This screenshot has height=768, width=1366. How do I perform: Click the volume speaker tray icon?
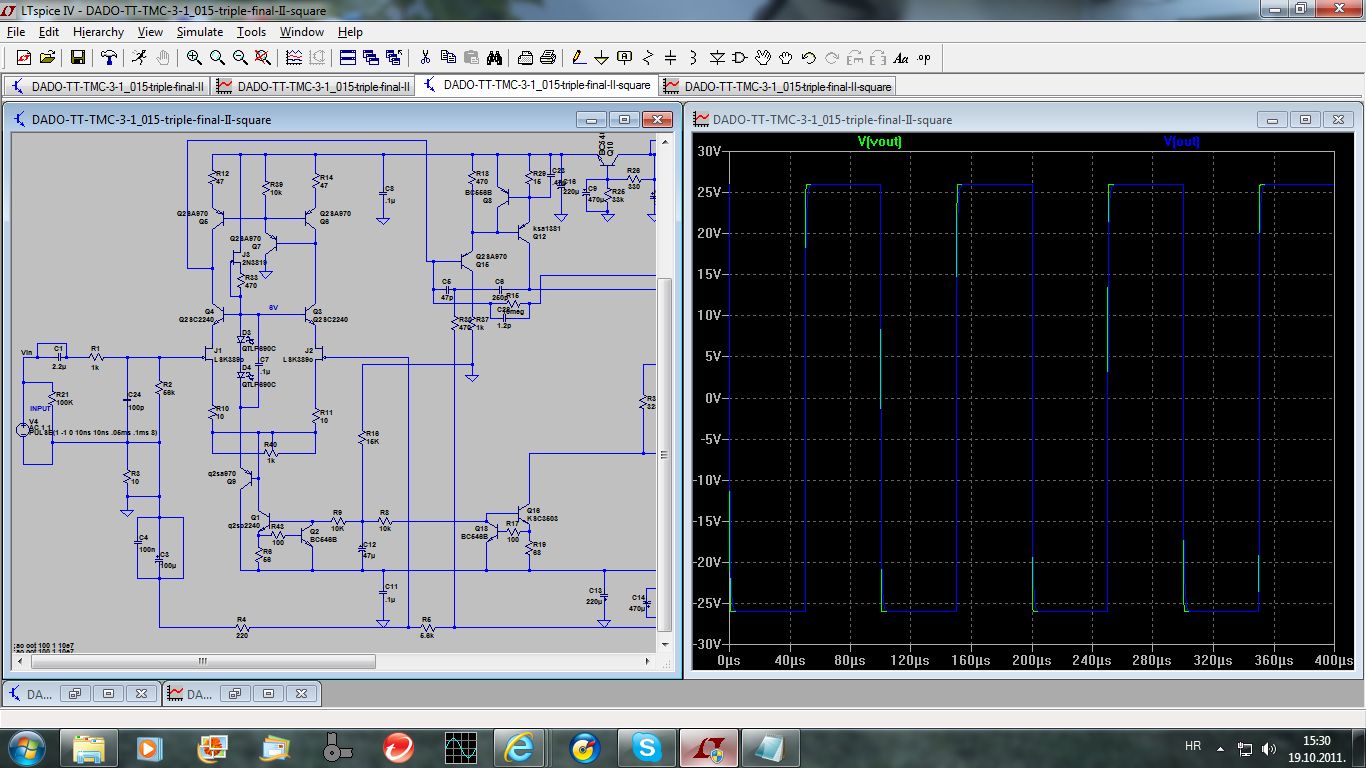coord(1269,747)
